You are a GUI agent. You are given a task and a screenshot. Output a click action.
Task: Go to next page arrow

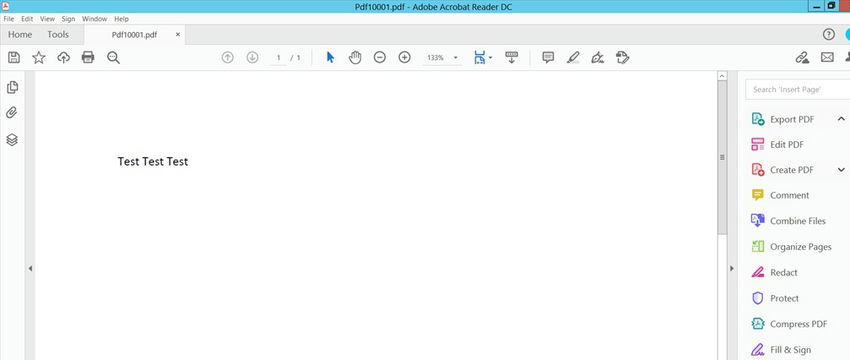pos(252,57)
